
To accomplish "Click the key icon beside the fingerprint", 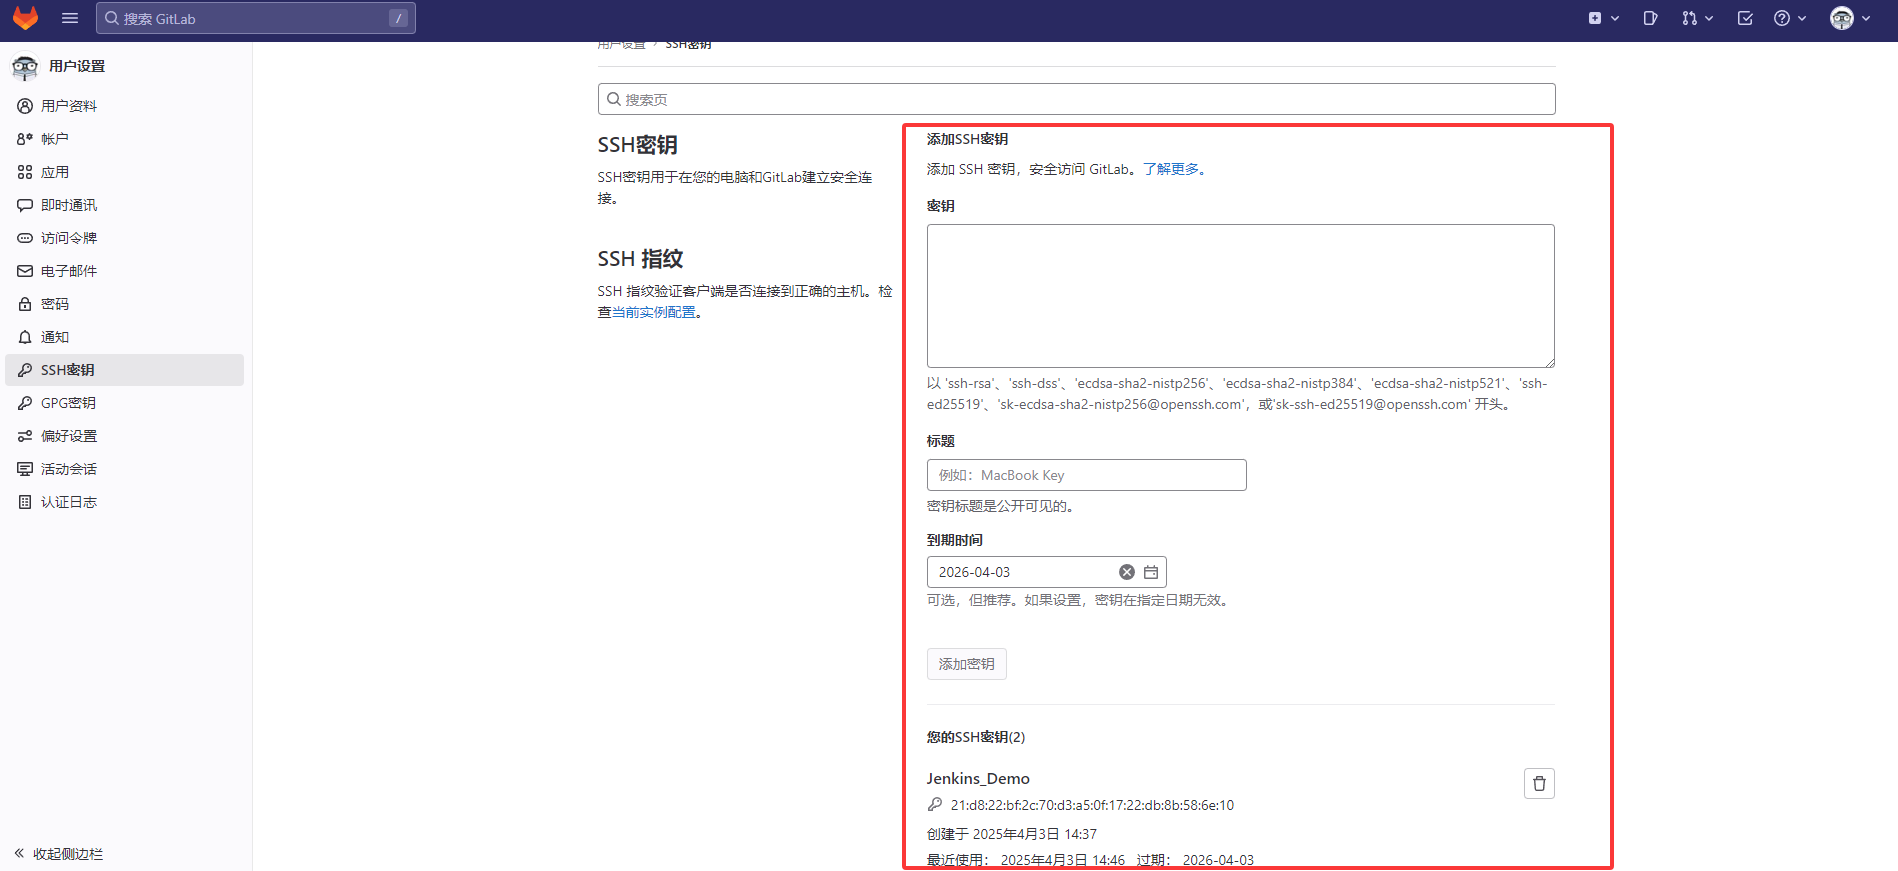I will pyautogui.click(x=935, y=805).
